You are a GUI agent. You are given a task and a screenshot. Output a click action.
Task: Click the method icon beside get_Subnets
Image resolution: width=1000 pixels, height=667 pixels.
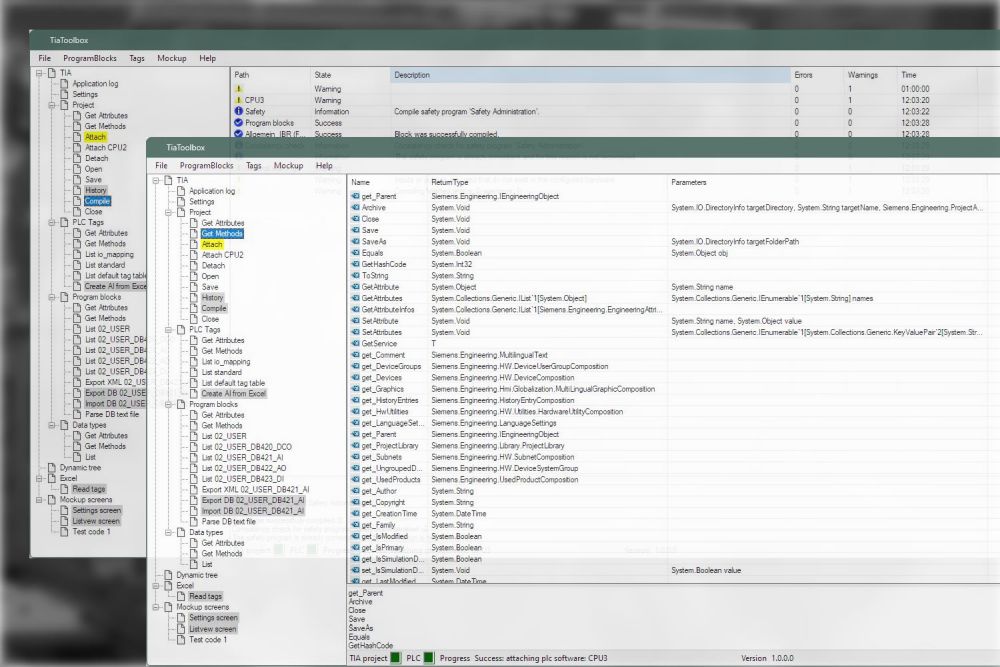[x=355, y=457]
